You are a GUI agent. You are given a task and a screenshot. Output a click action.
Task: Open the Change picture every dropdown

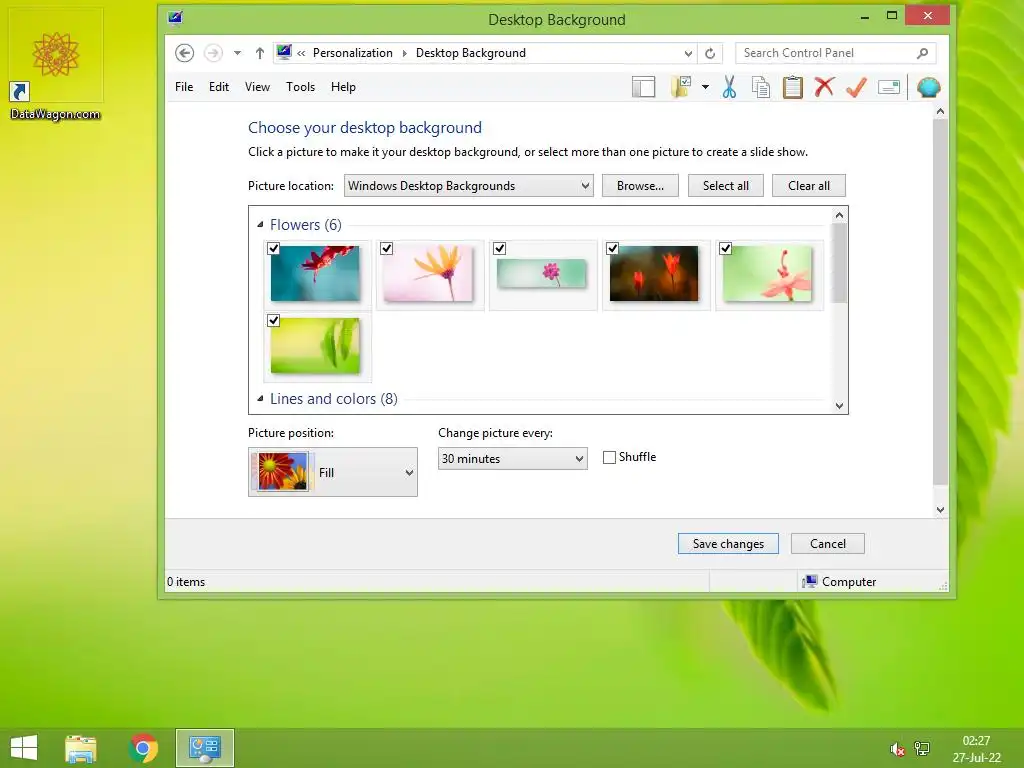[x=513, y=458]
